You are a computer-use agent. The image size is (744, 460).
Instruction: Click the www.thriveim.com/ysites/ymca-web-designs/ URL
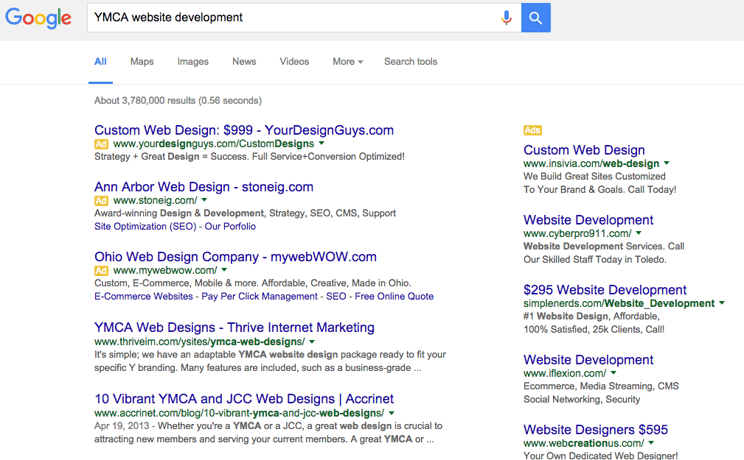point(199,342)
